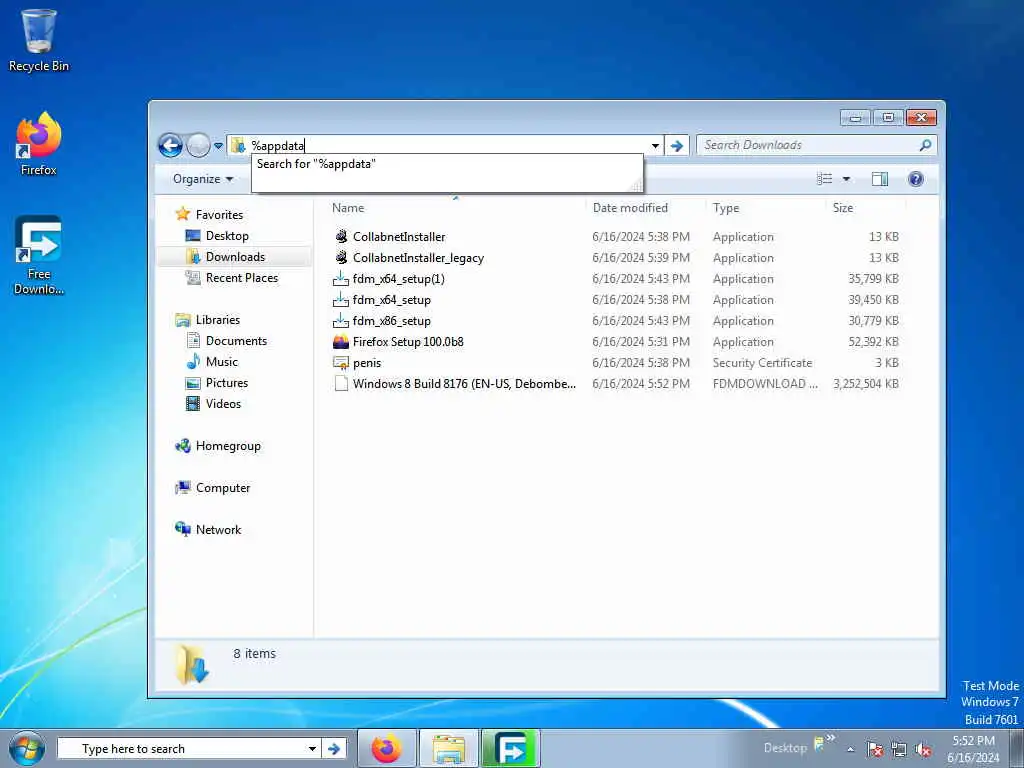Expand the address bar history dropdown

tap(655, 146)
